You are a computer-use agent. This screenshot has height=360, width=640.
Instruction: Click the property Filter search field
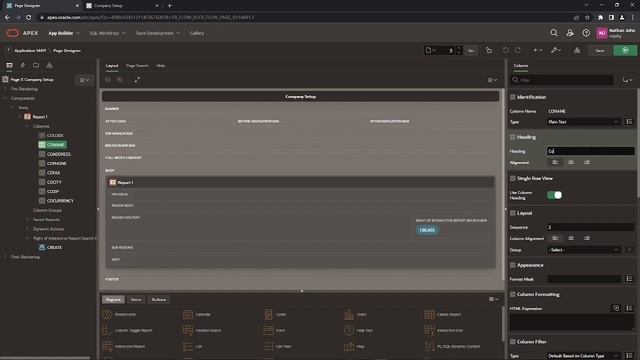point(562,80)
